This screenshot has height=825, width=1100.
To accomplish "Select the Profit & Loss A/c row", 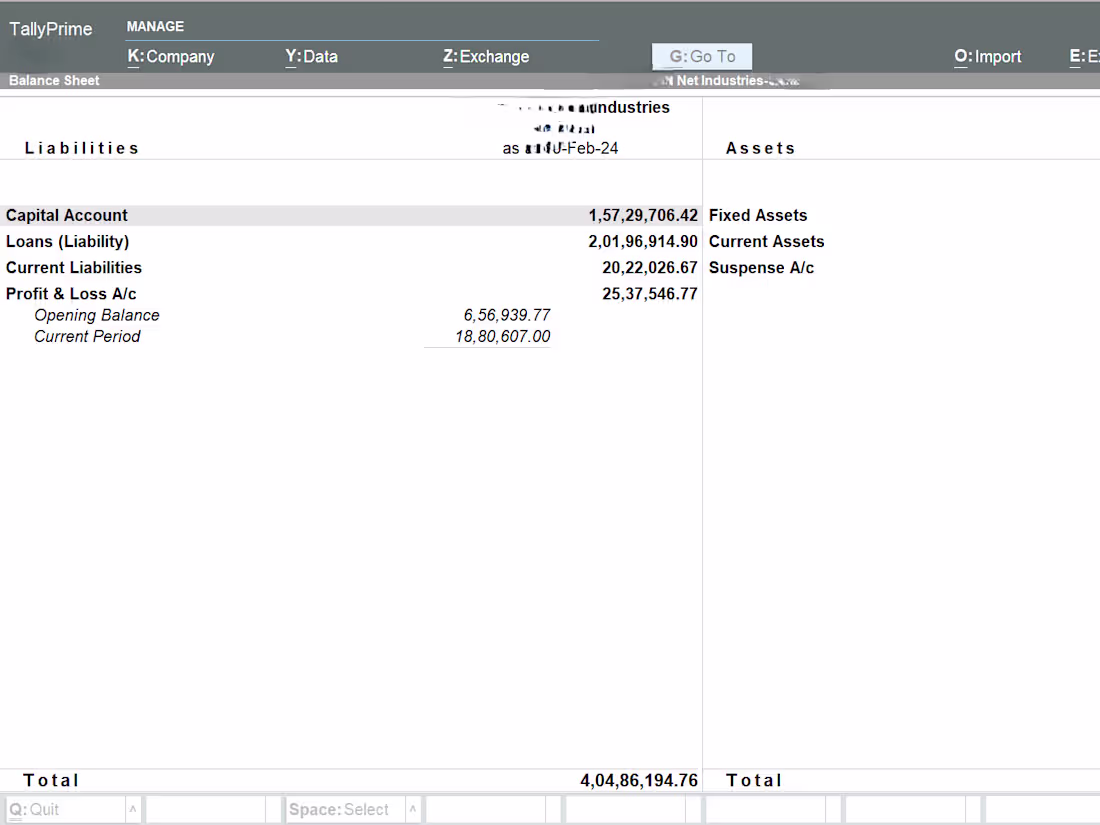I will click(x=351, y=293).
